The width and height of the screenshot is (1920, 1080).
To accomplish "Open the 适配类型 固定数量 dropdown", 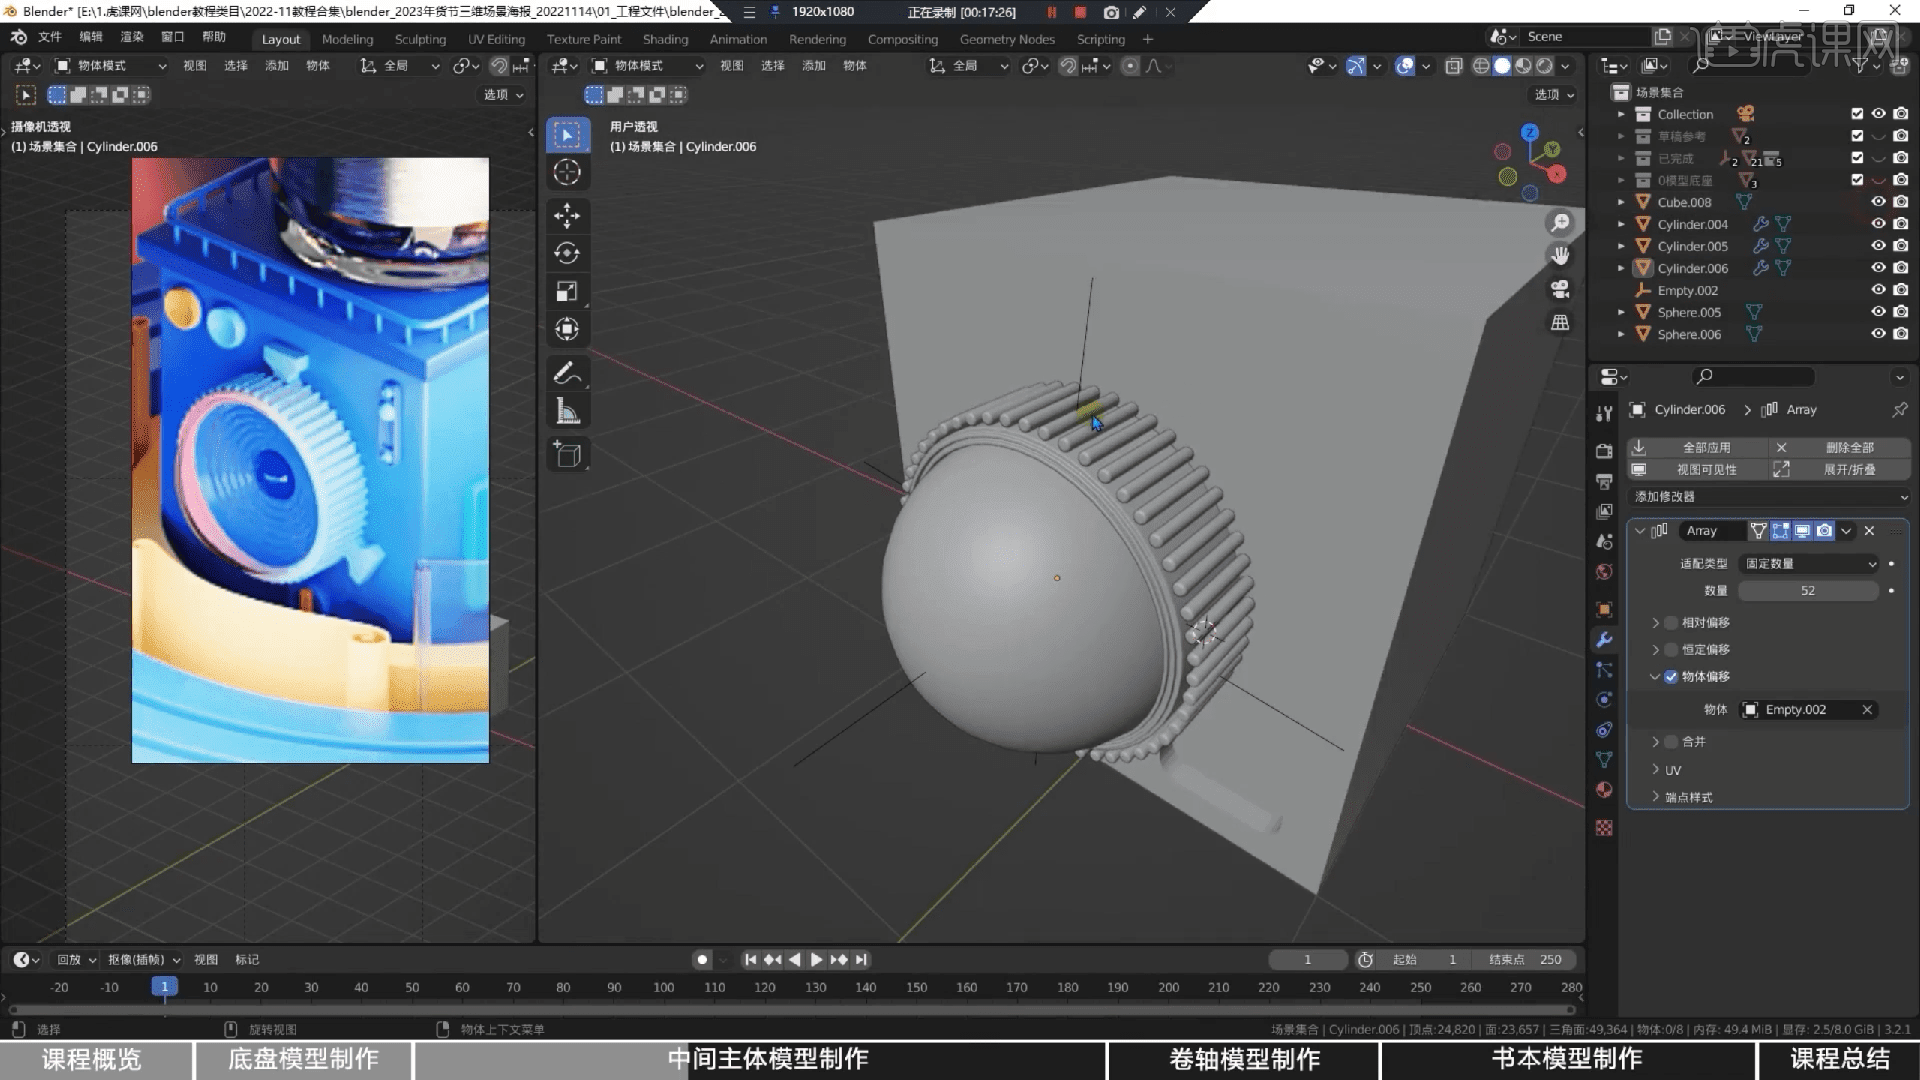I will (1810, 564).
